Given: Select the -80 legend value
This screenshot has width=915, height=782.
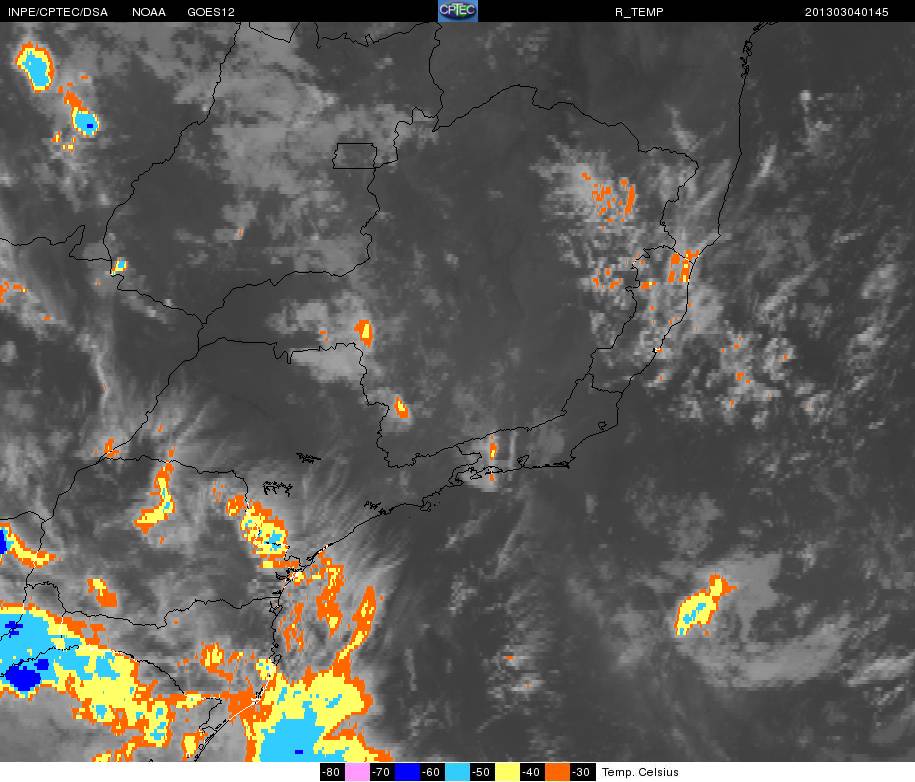Looking at the screenshot, I should 332,772.
